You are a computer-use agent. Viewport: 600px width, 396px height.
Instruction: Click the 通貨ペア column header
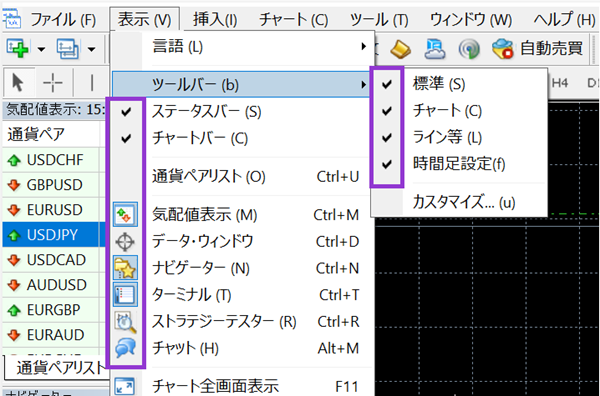[x=51, y=134]
